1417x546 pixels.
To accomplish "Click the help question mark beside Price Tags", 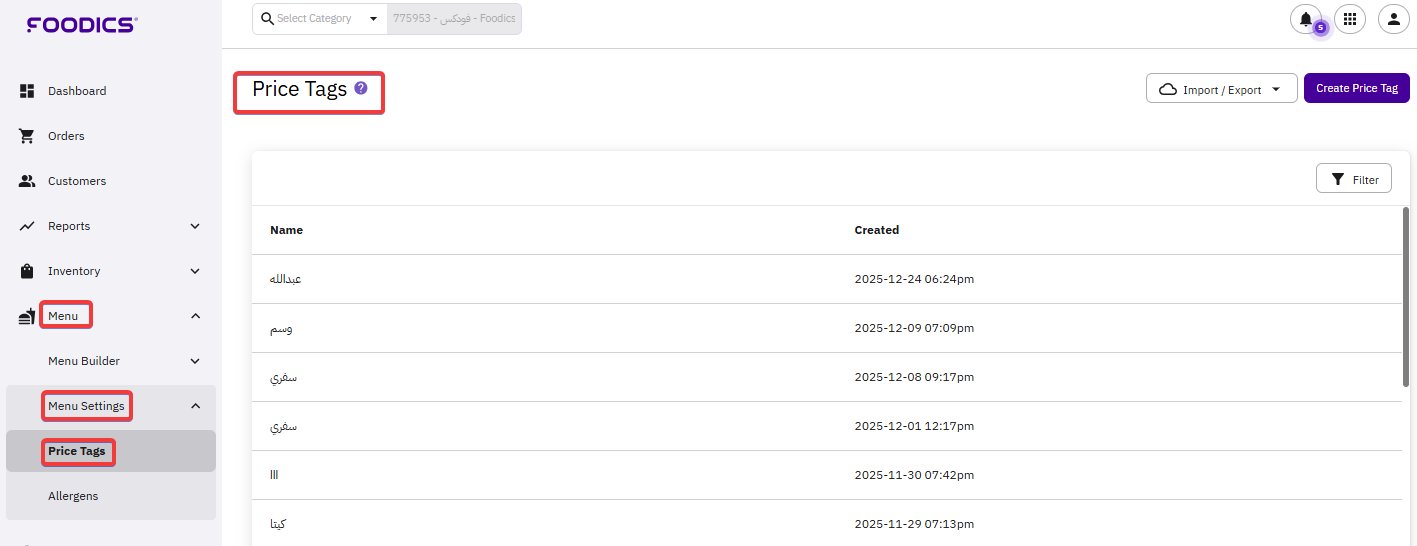I will [361, 88].
